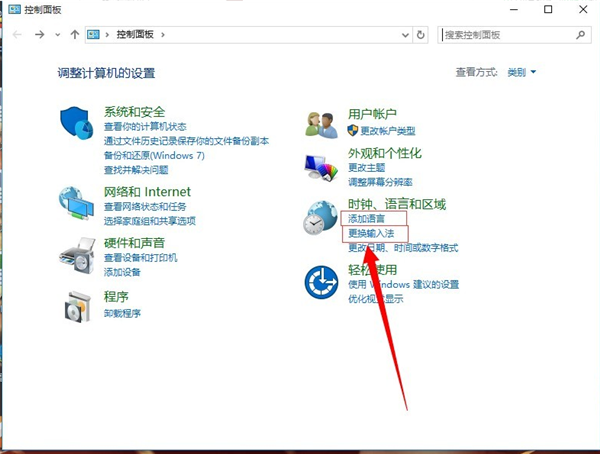Open the 外观和个性化 heading
Screen dimensions: 600x454
coord(385,153)
